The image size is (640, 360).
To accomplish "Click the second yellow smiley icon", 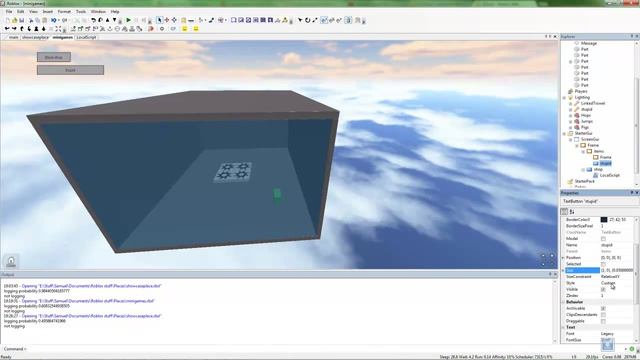I will pos(196,29).
